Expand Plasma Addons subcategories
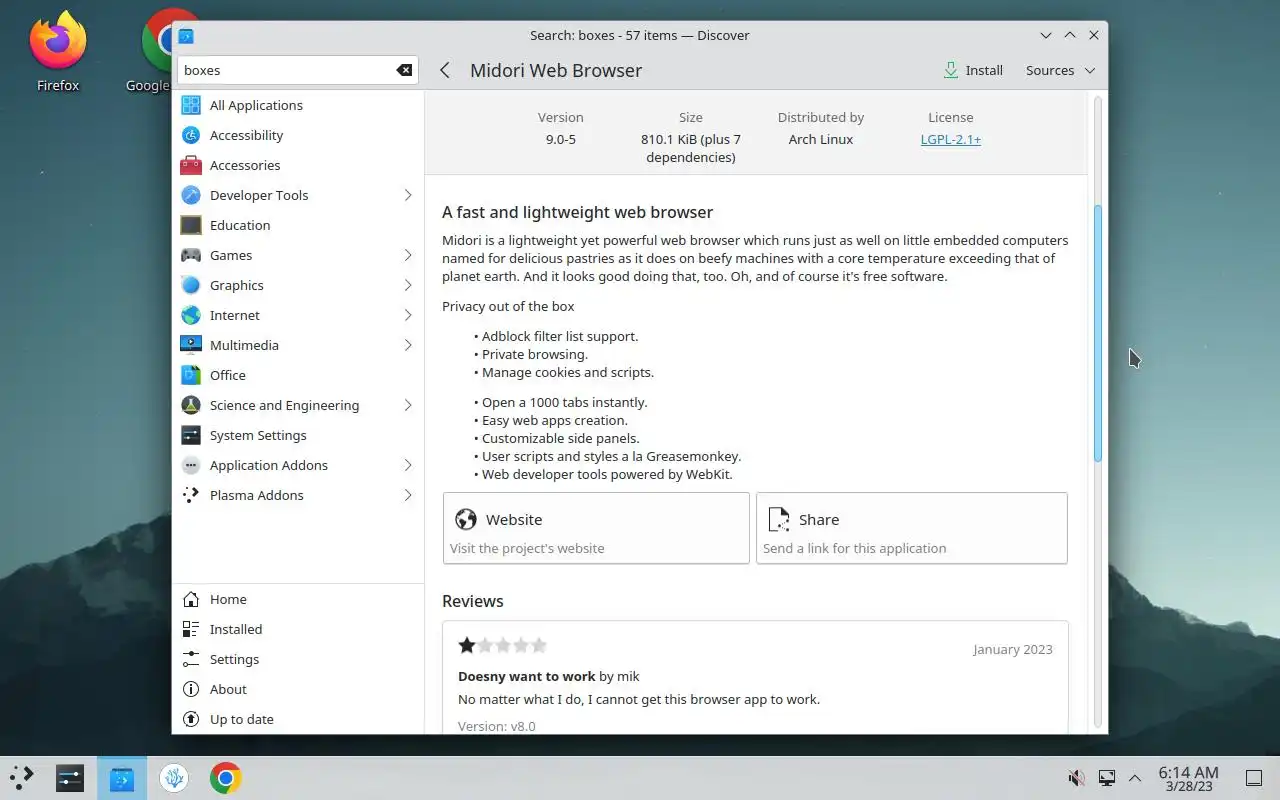This screenshot has height=800, width=1280. pos(408,495)
